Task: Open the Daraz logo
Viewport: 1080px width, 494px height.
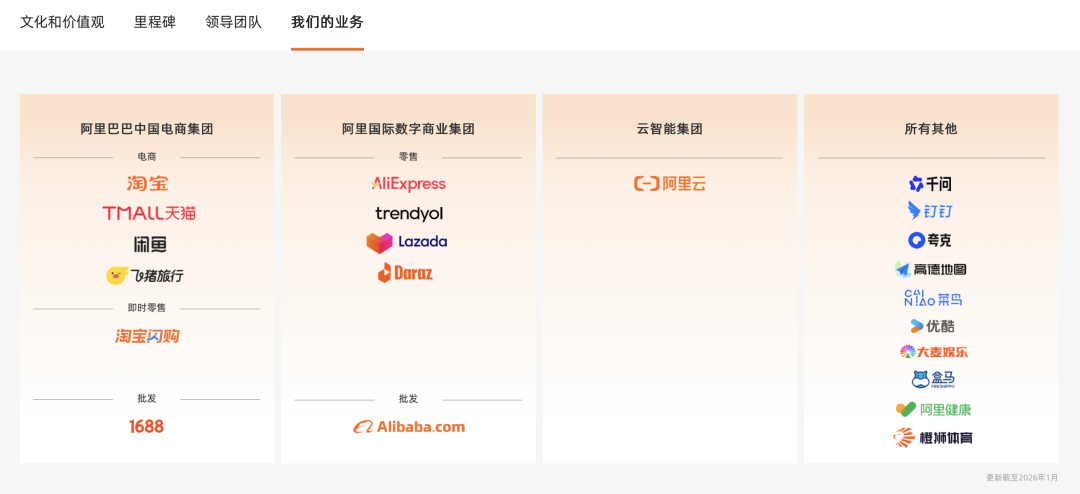Action: click(x=405, y=272)
